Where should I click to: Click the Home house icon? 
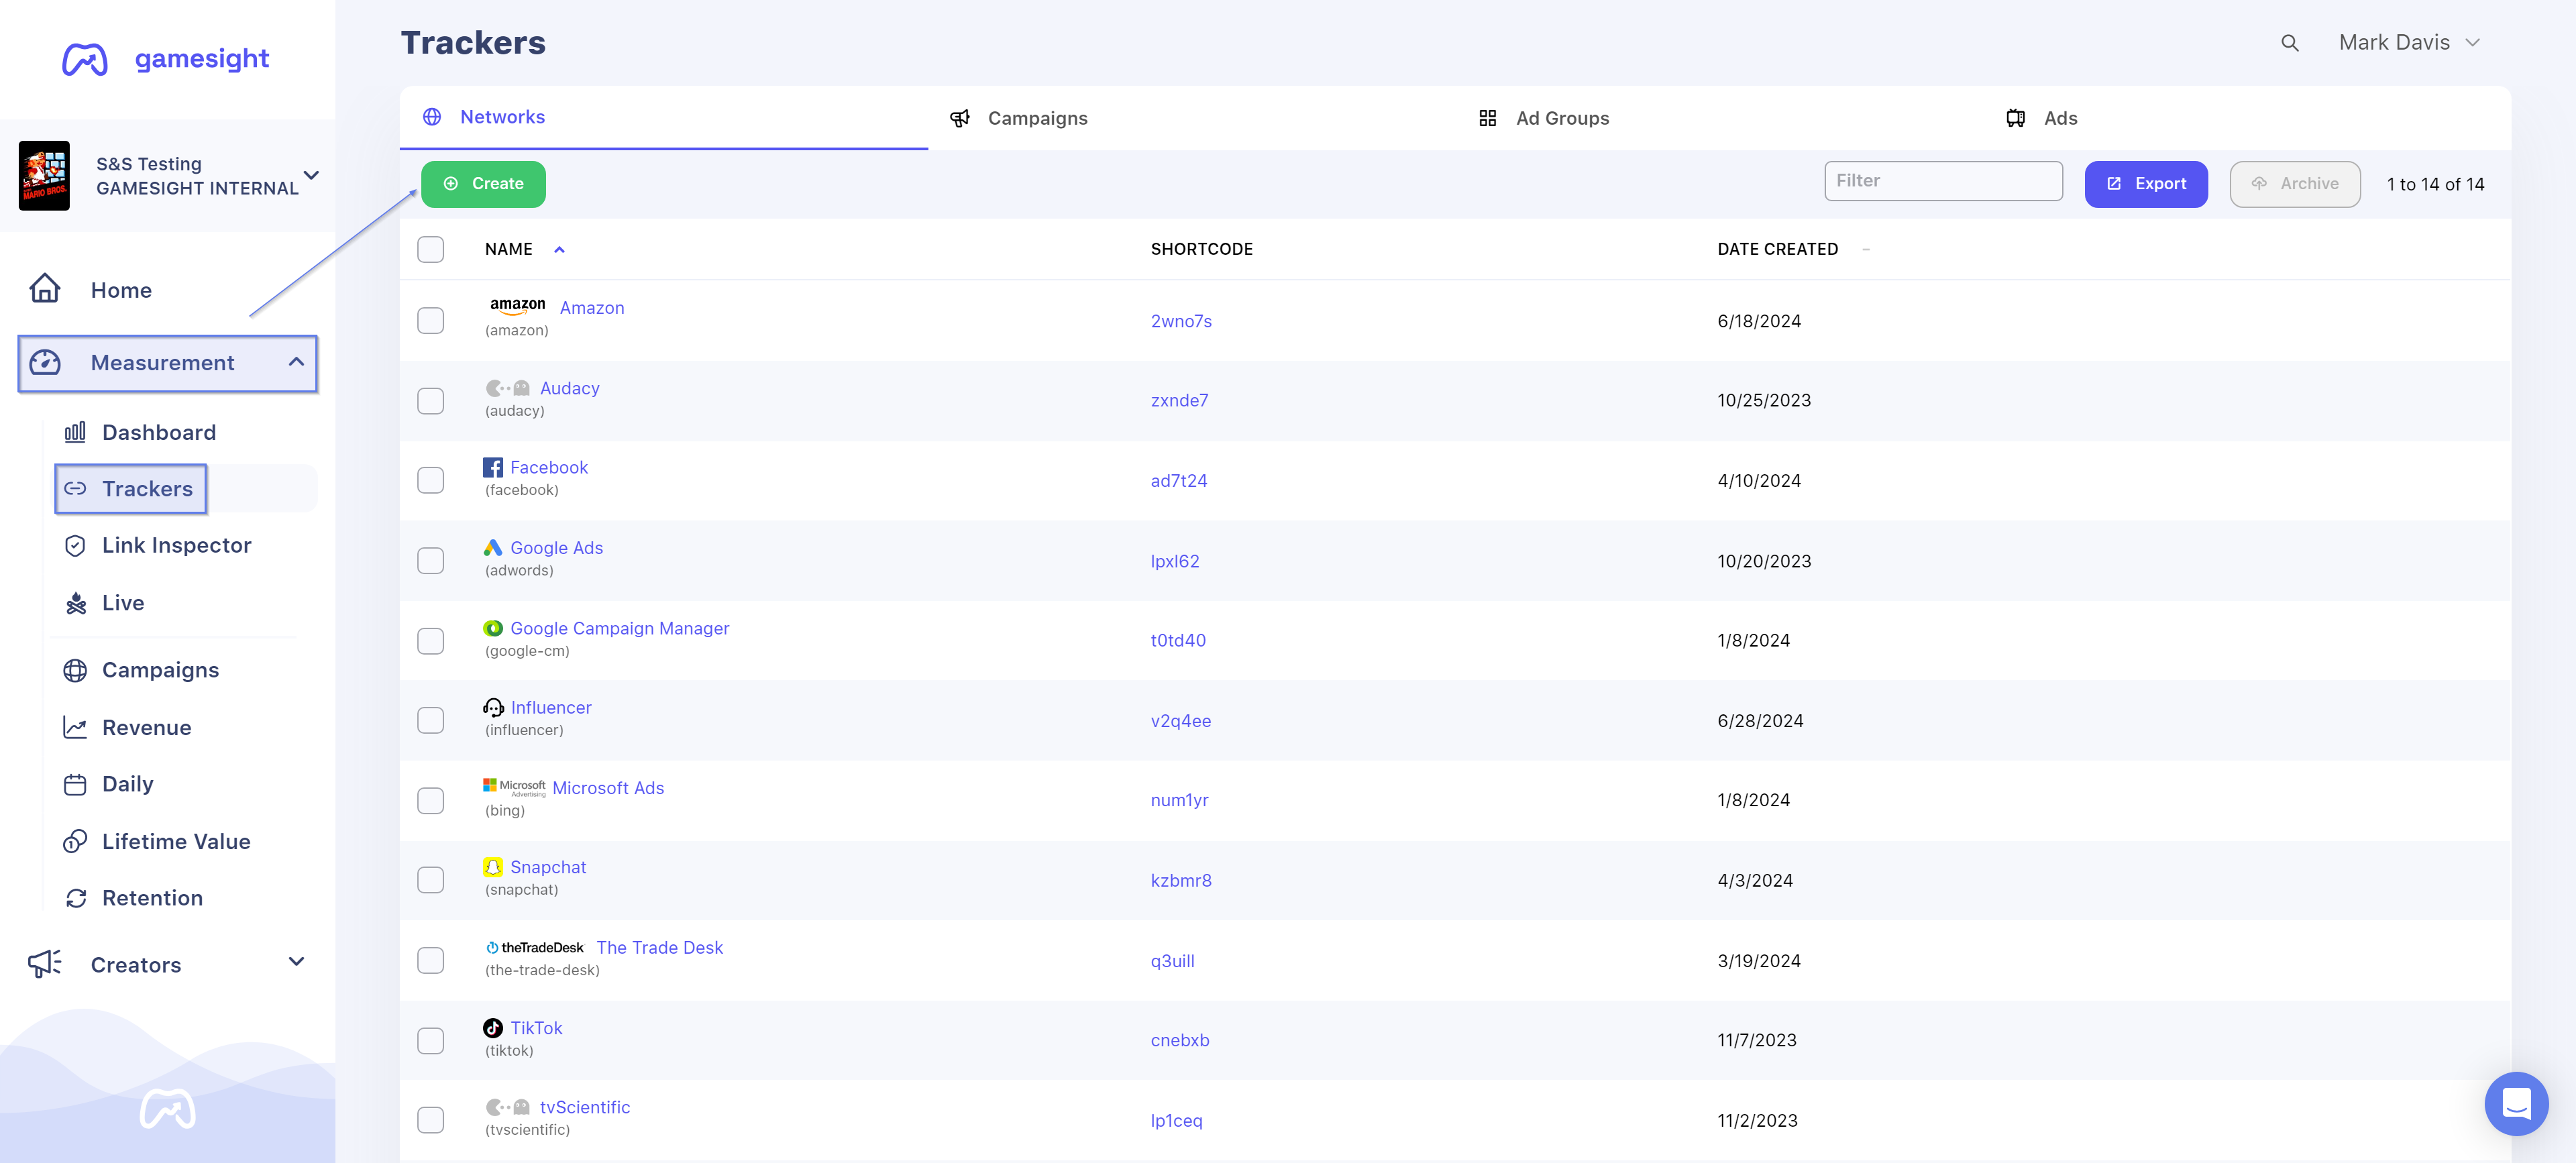click(x=45, y=289)
